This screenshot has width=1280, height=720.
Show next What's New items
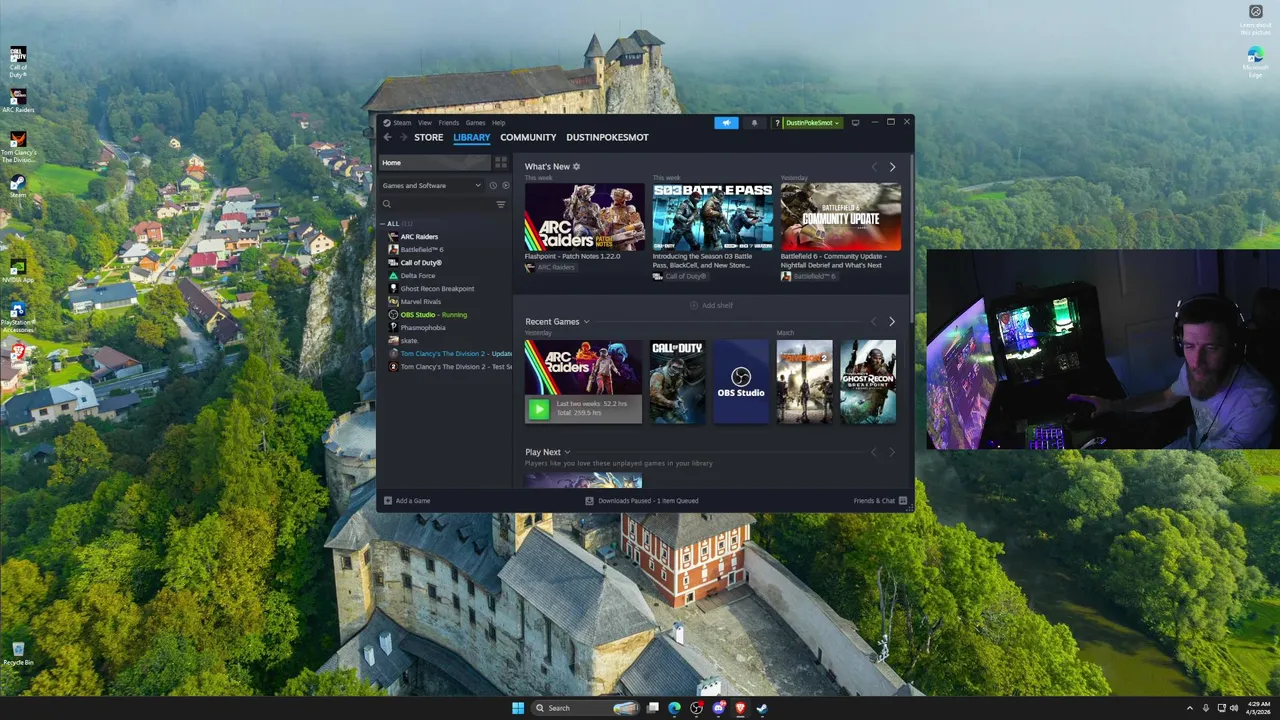tap(892, 167)
